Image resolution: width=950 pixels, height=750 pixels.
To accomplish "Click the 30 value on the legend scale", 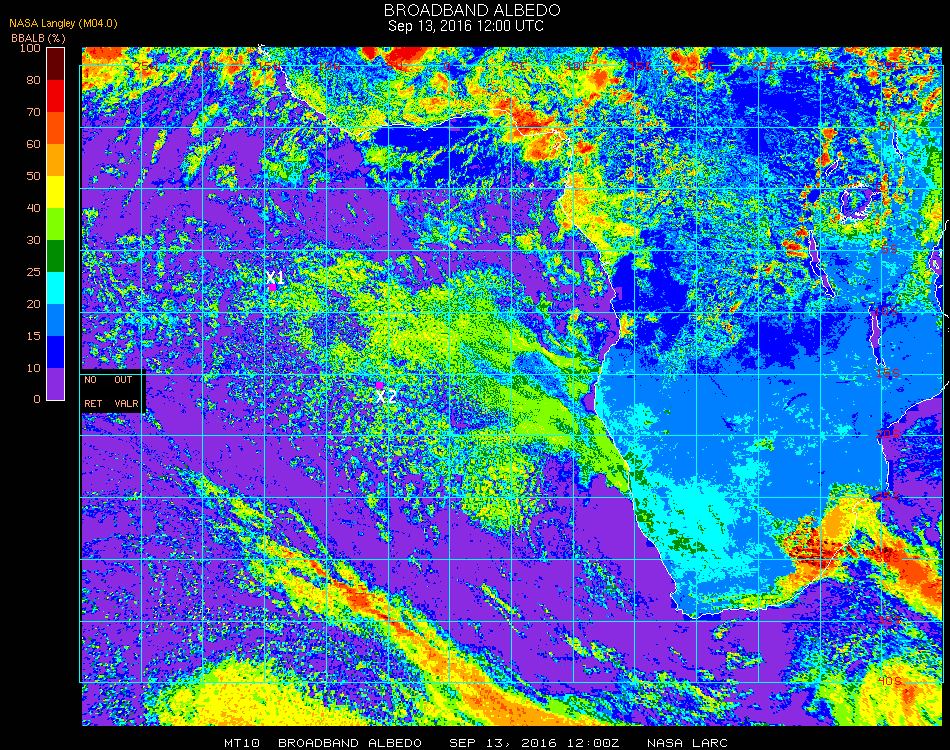I will [x=33, y=241].
